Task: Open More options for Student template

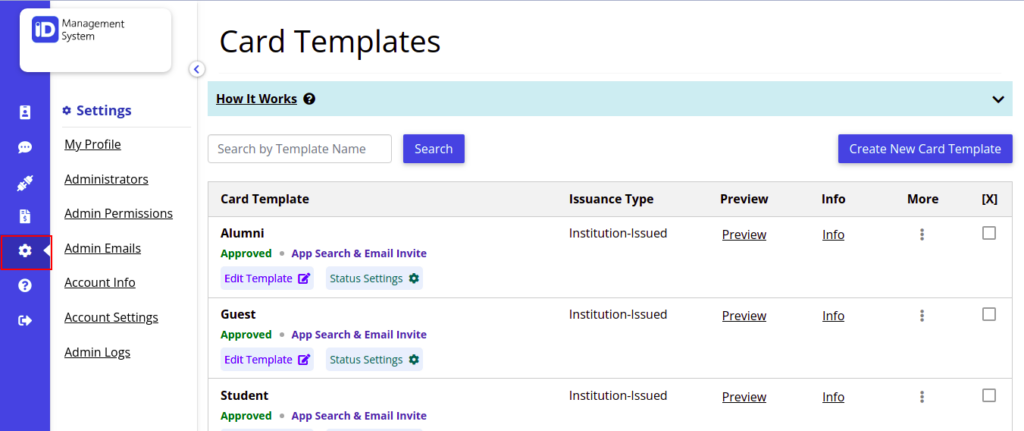Action: click(921, 396)
